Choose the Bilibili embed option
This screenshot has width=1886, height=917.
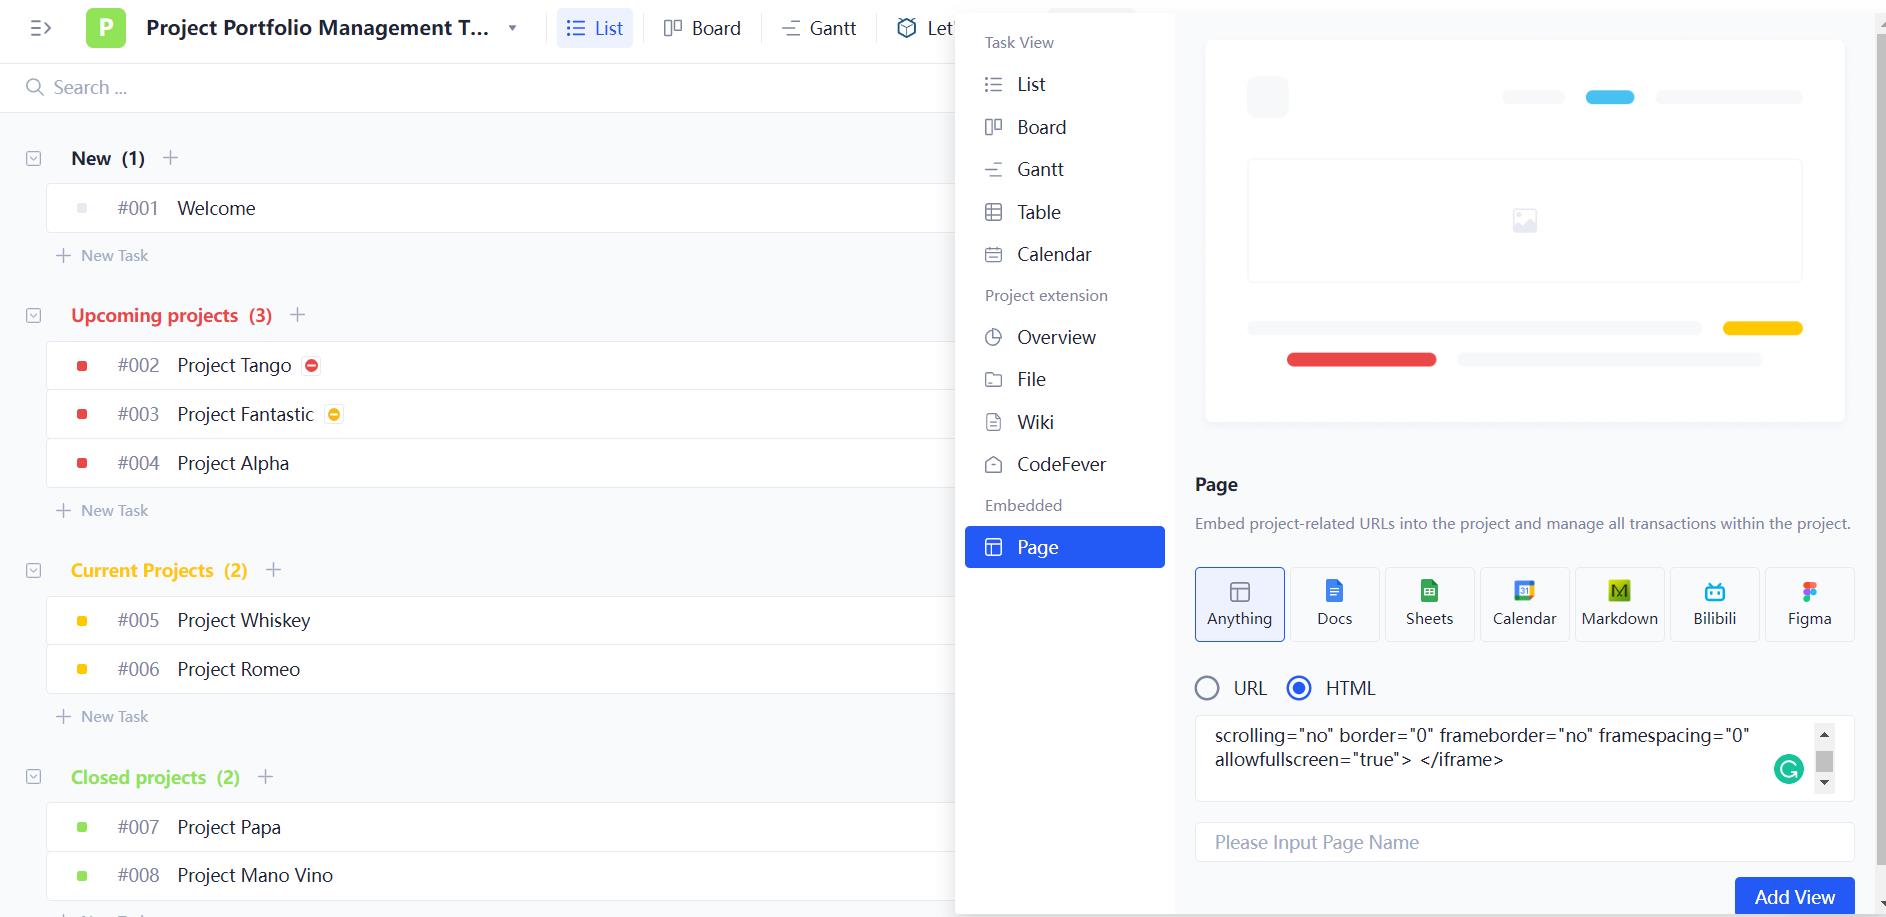1714,604
